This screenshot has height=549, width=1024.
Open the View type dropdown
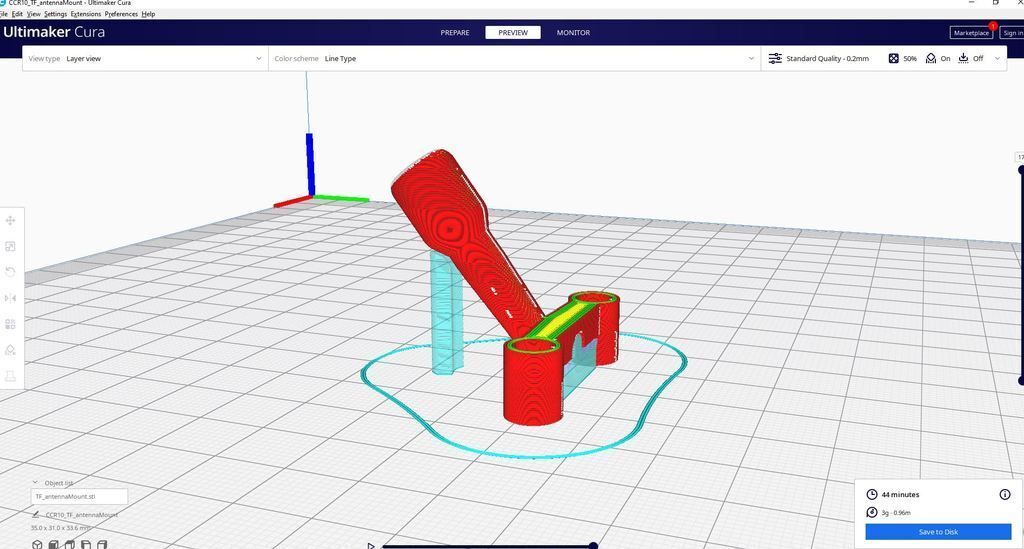tap(145, 59)
